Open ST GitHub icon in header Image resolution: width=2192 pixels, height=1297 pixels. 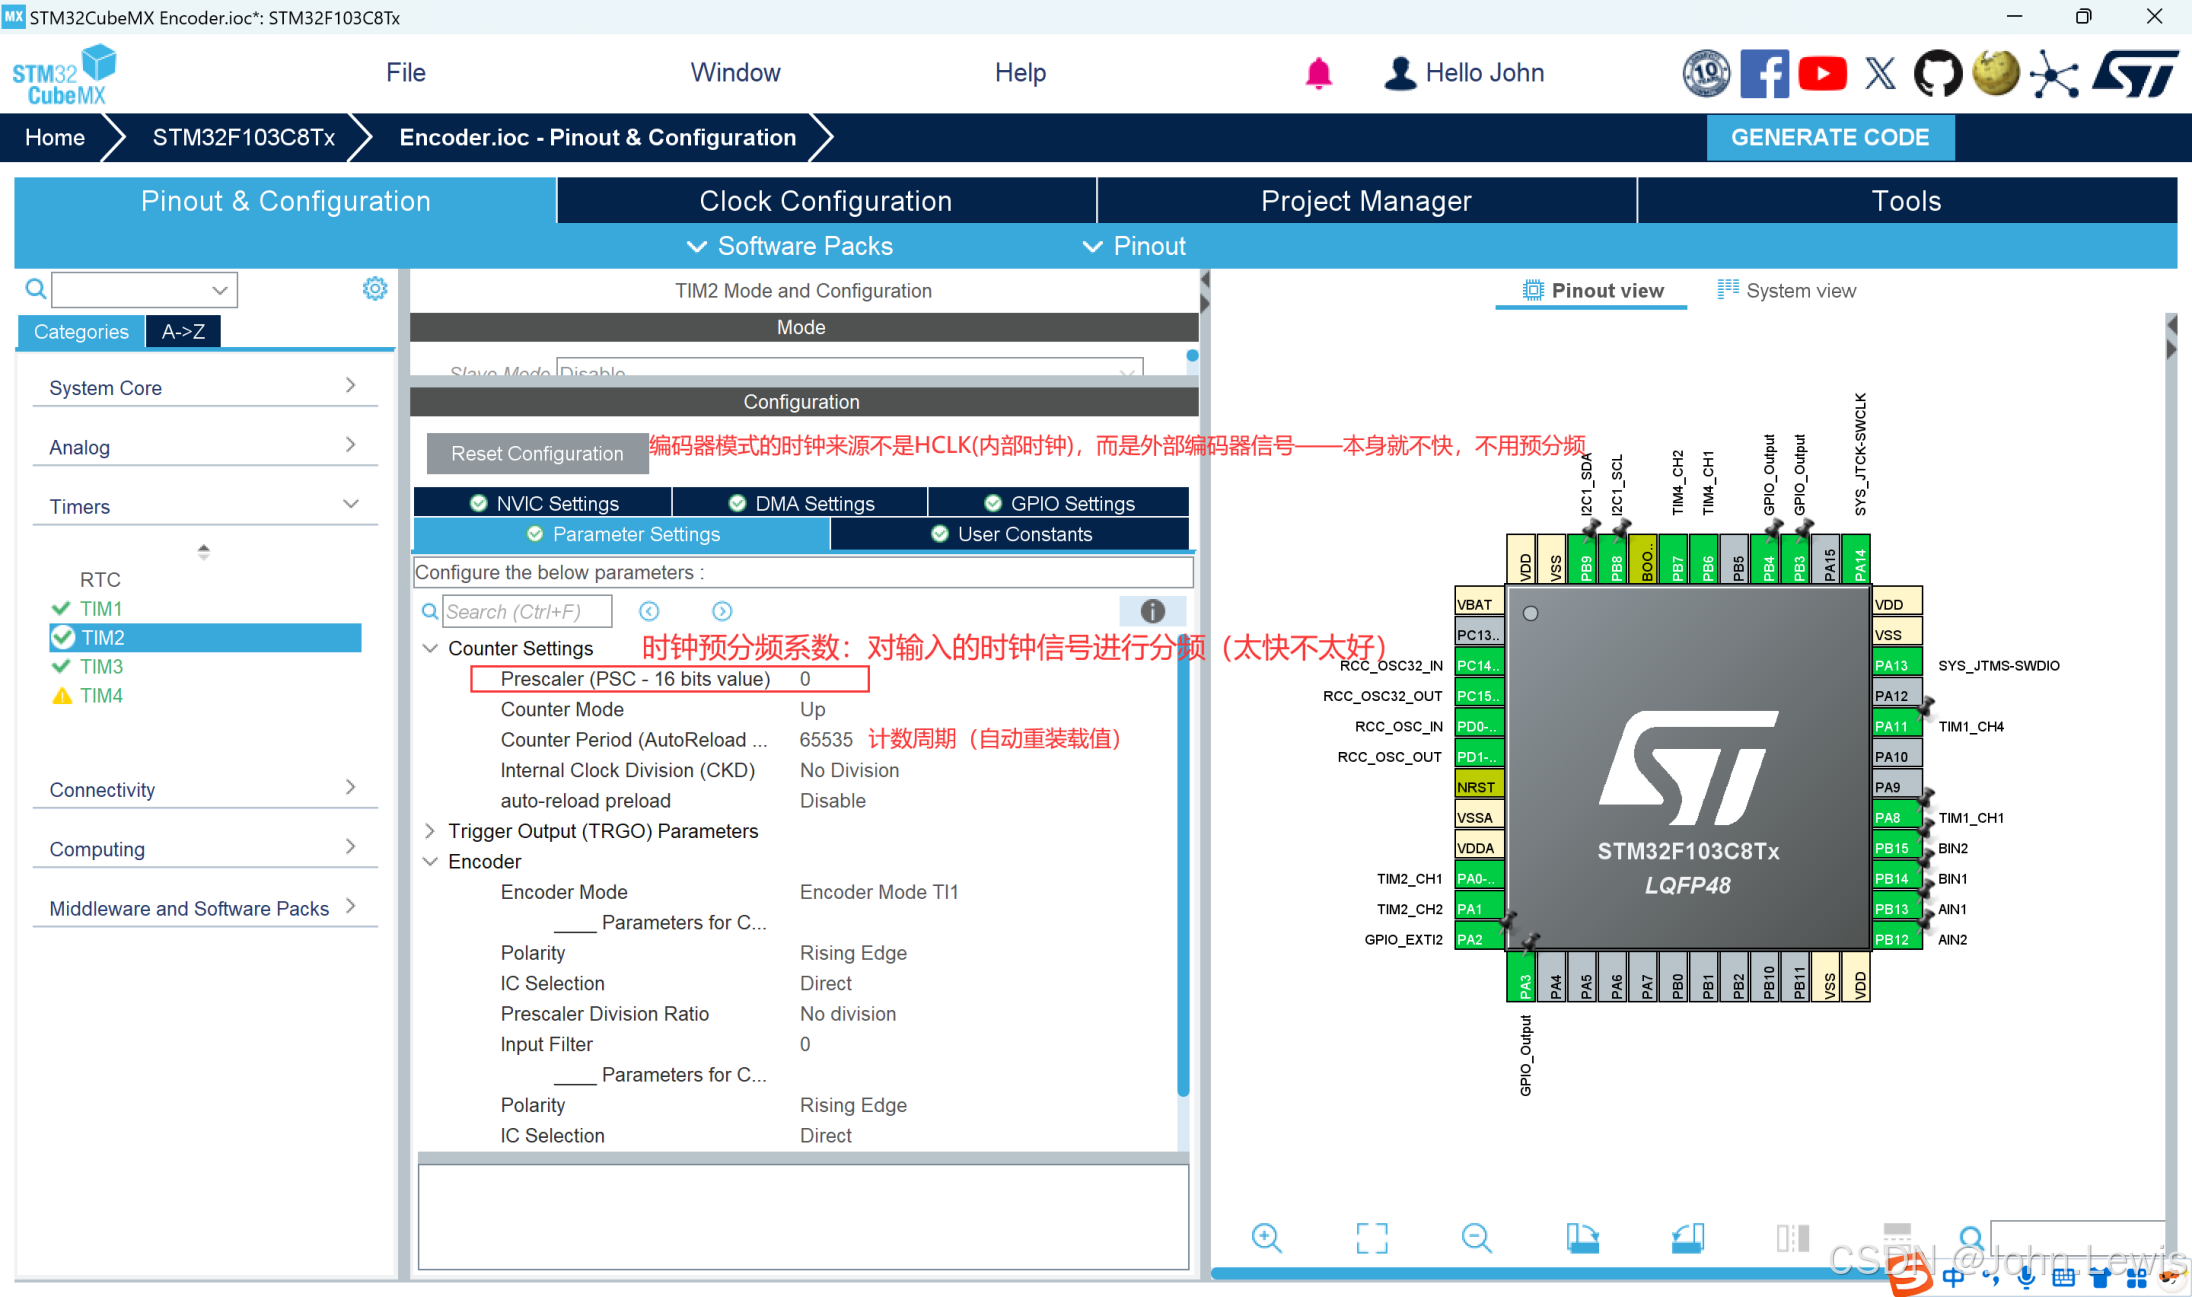(1937, 74)
